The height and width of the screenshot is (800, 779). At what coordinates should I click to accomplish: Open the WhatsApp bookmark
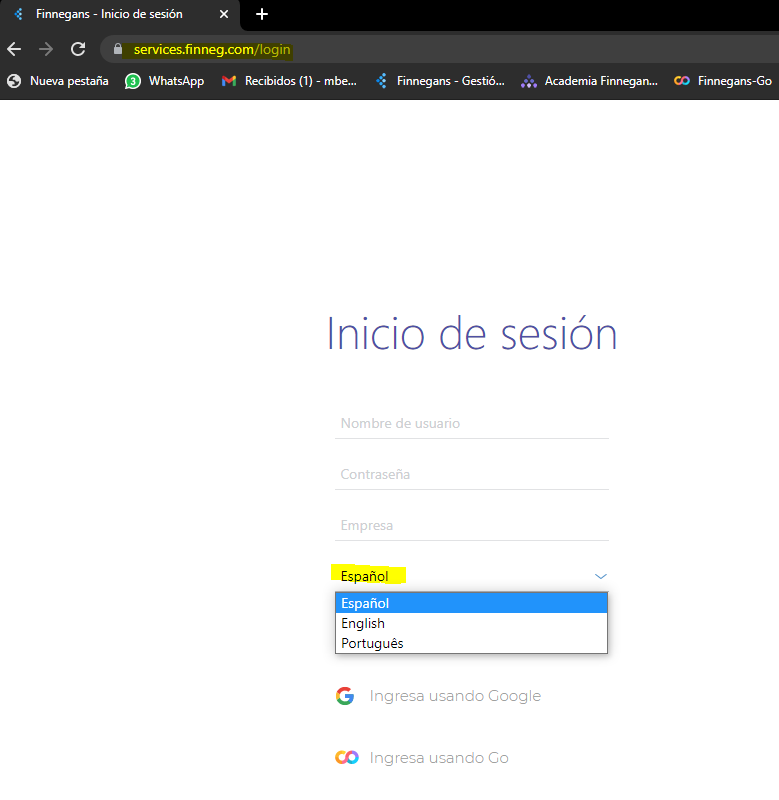pyautogui.click(x=165, y=81)
